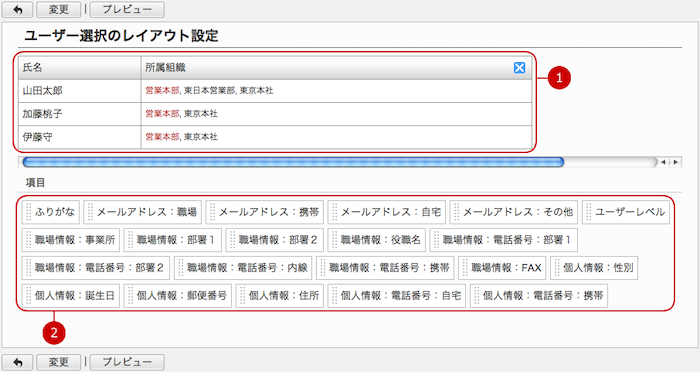The width and height of the screenshot is (700, 372).
Task: Select the 個人情報：誕生日 item
Action: point(71,296)
